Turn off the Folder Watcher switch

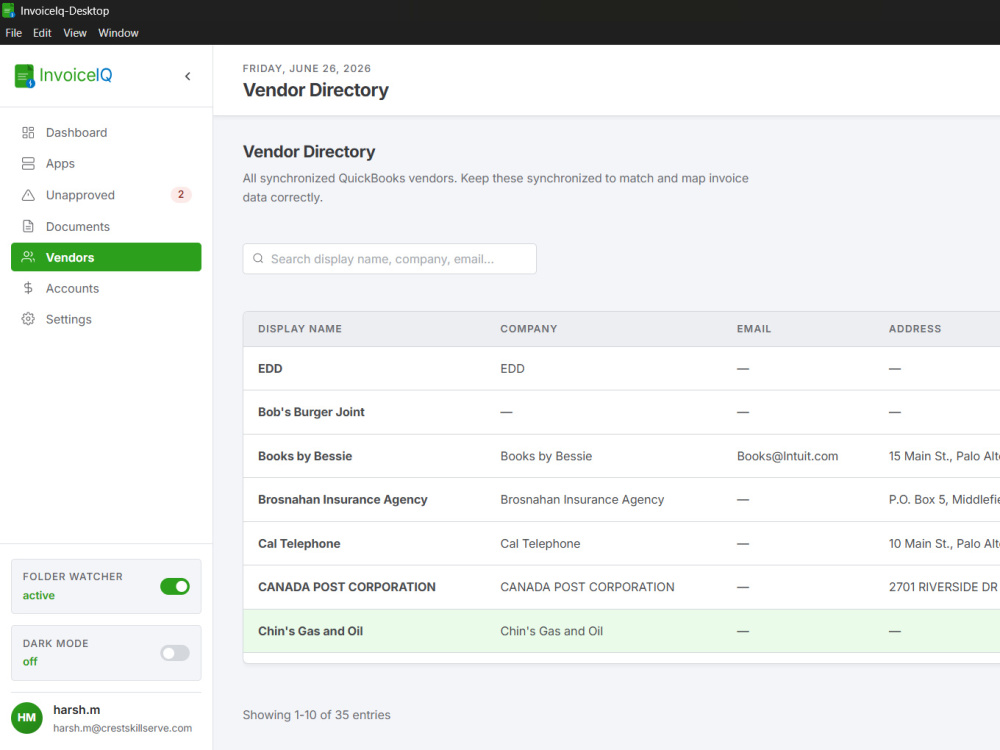[x=175, y=587]
